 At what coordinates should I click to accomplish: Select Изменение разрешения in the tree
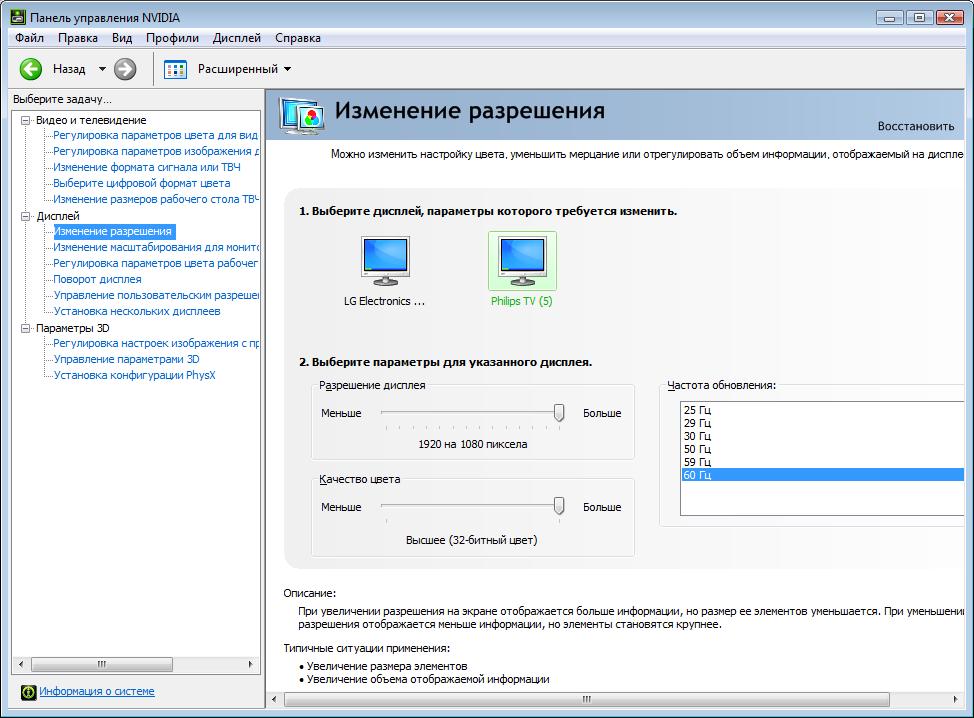113,231
